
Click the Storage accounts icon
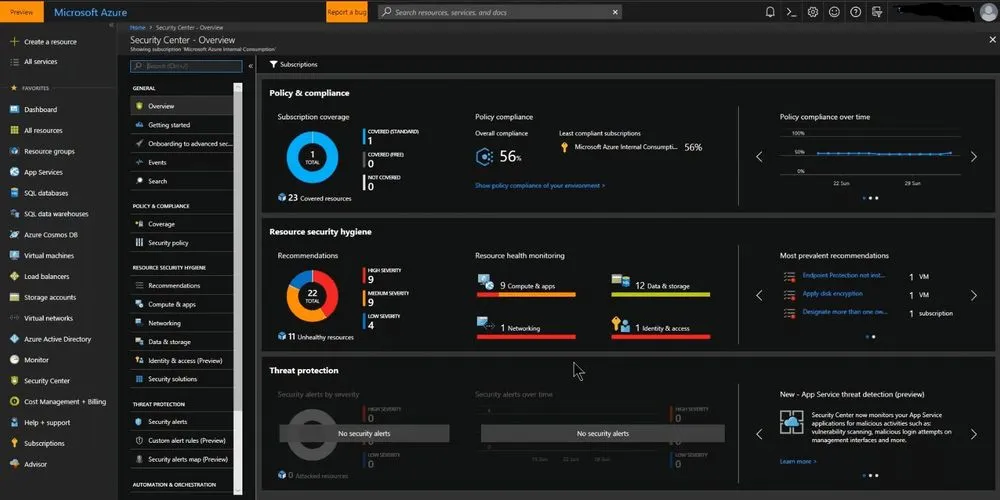(14, 297)
